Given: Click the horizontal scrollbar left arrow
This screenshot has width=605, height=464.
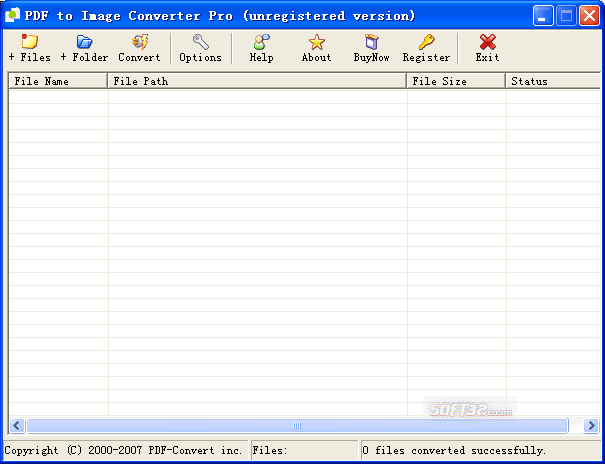Looking at the screenshot, I should point(17,425).
